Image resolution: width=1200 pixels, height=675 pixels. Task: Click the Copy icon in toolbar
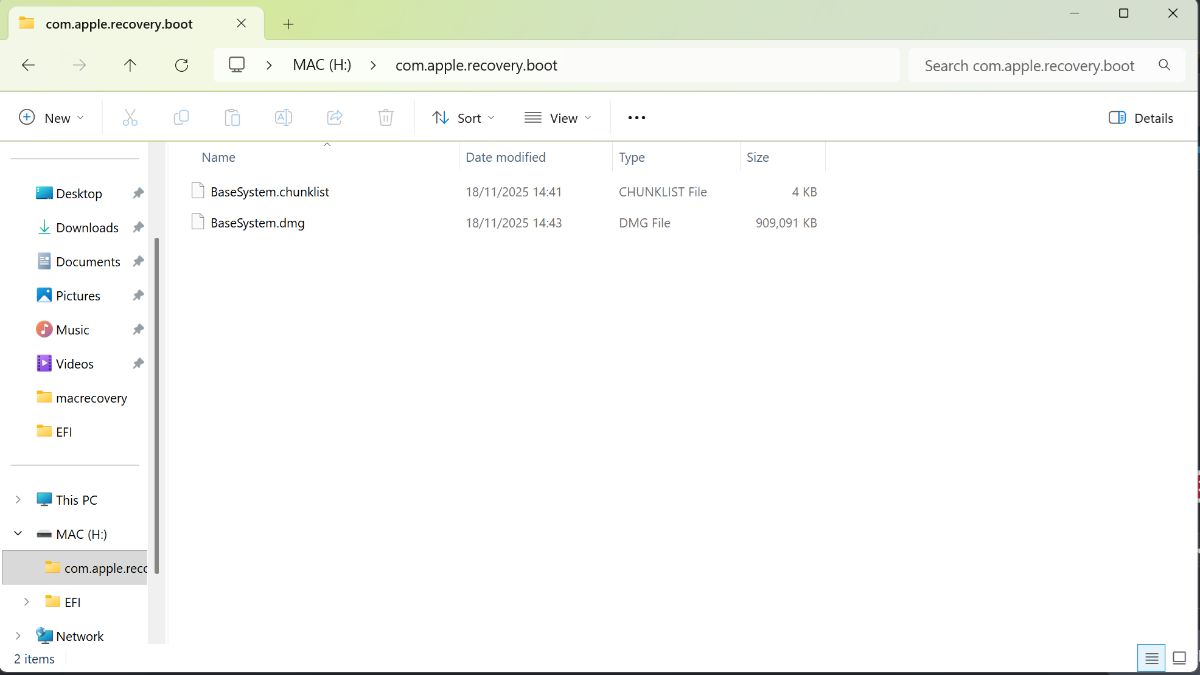click(x=181, y=118)
